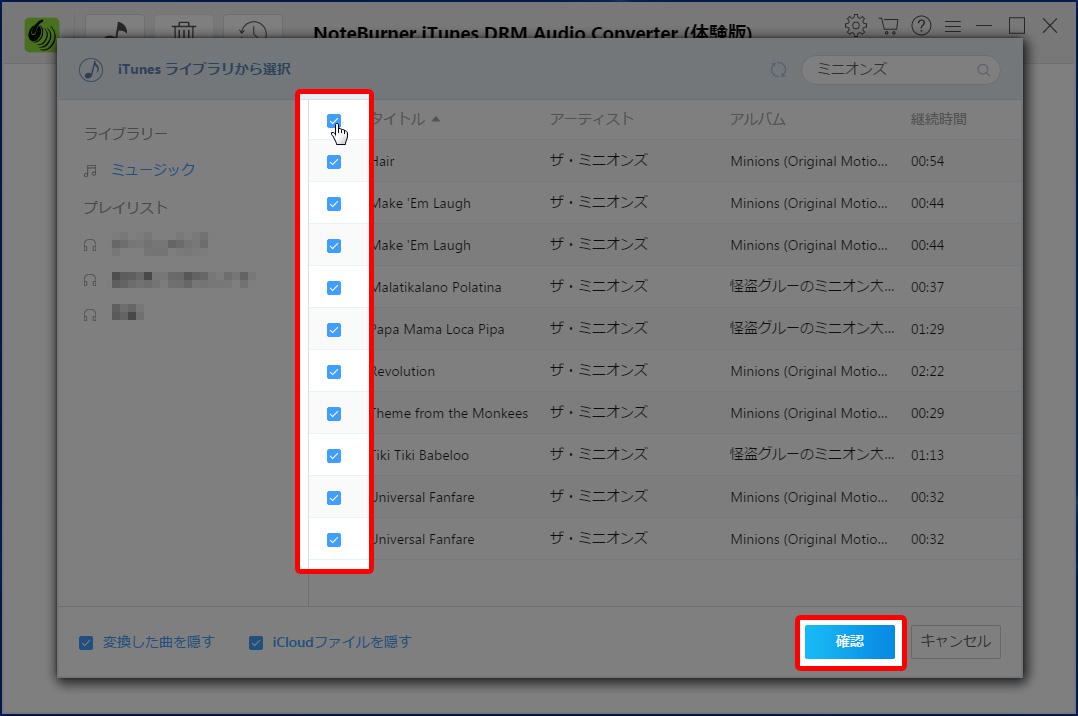1078x716 pixels.
Task: Sort by アーティスト column header
Action: click(591, 119)
